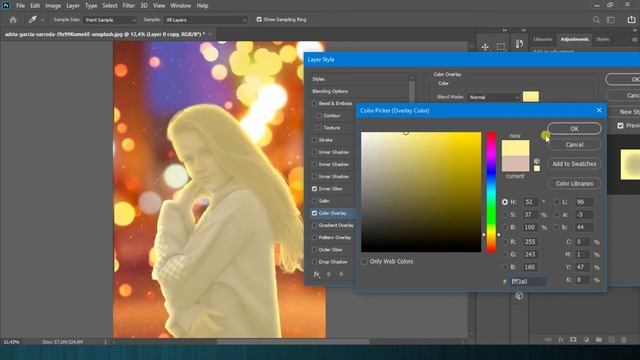Select the G green radio button
The width and height of the screenshot is (640, 360).
505,254
